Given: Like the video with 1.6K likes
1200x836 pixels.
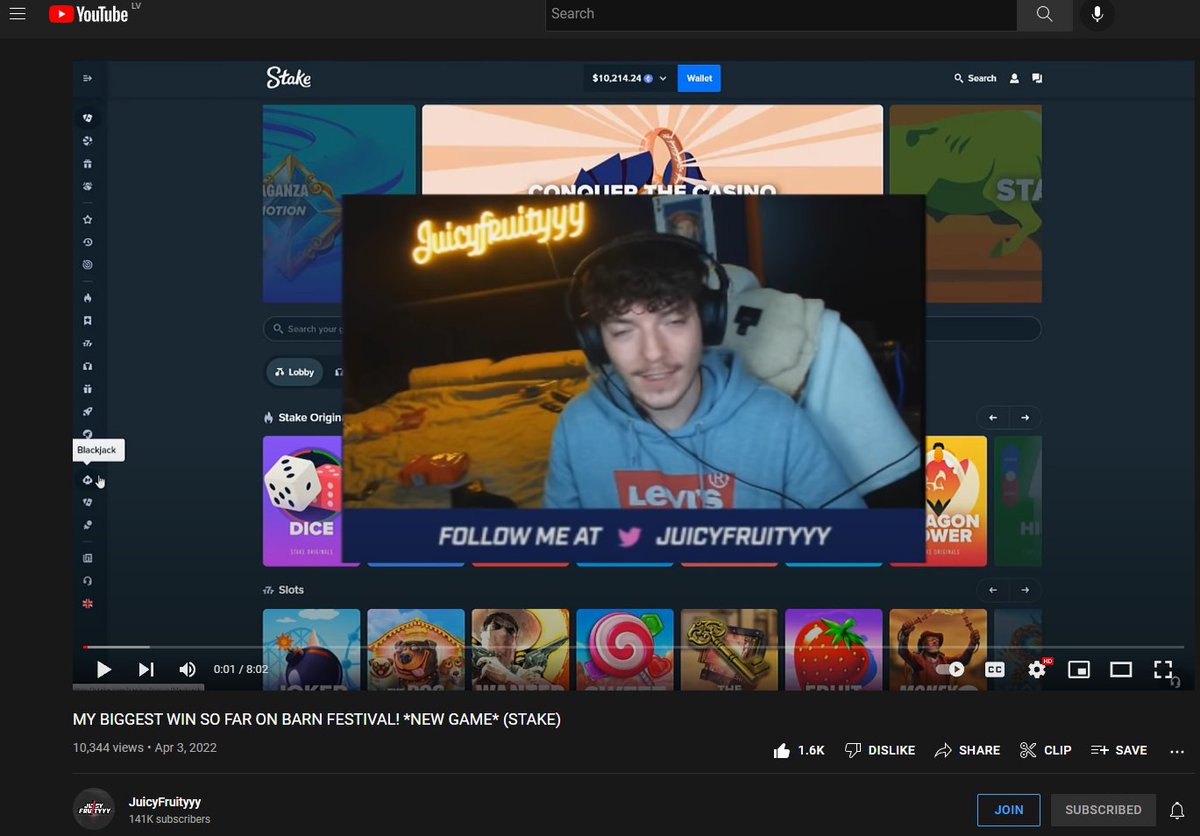Looking at the screenshot, I should point(799,750).
